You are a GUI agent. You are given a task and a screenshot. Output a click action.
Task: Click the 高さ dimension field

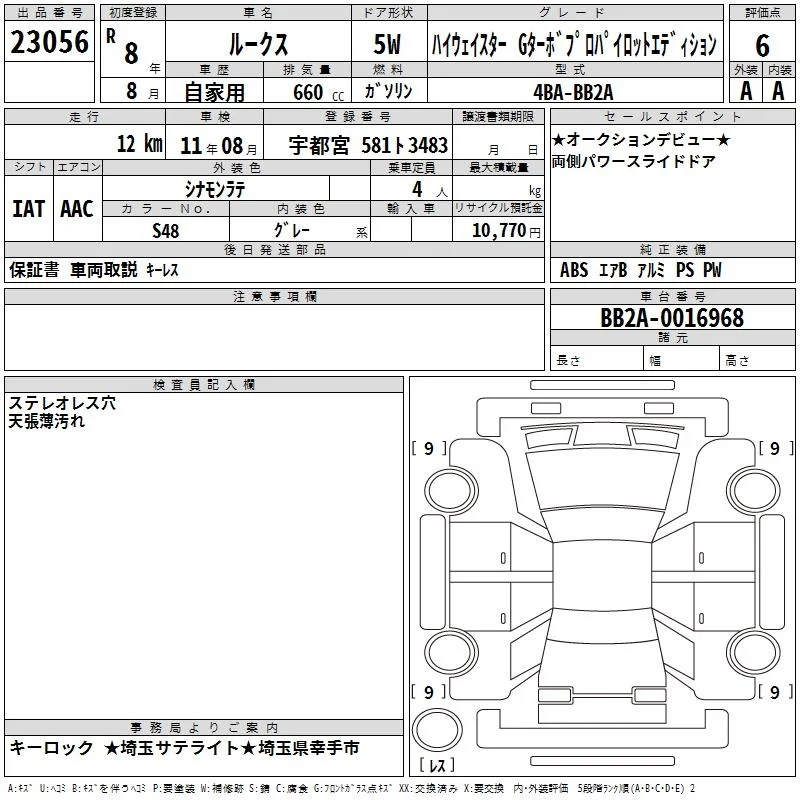(x=757, y=358)
